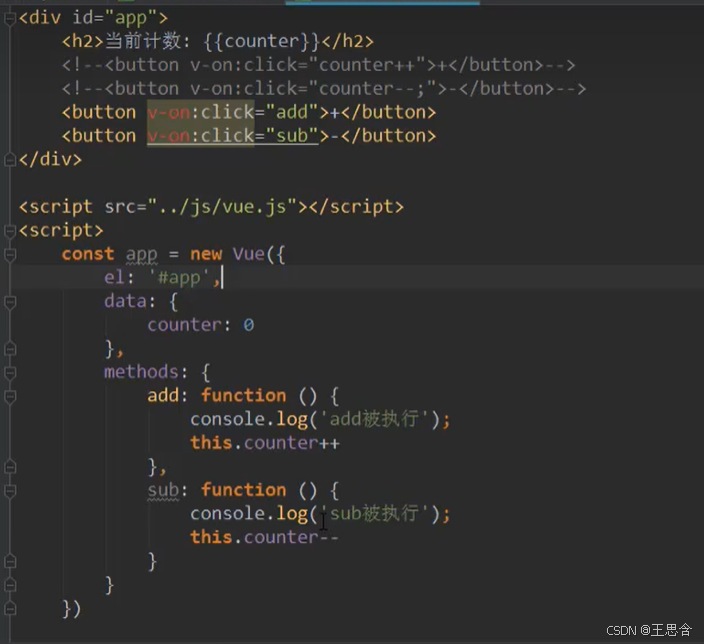Click the "add" attribute value
The width and height of the screenshot is (704, 644).
pos(292,112)
